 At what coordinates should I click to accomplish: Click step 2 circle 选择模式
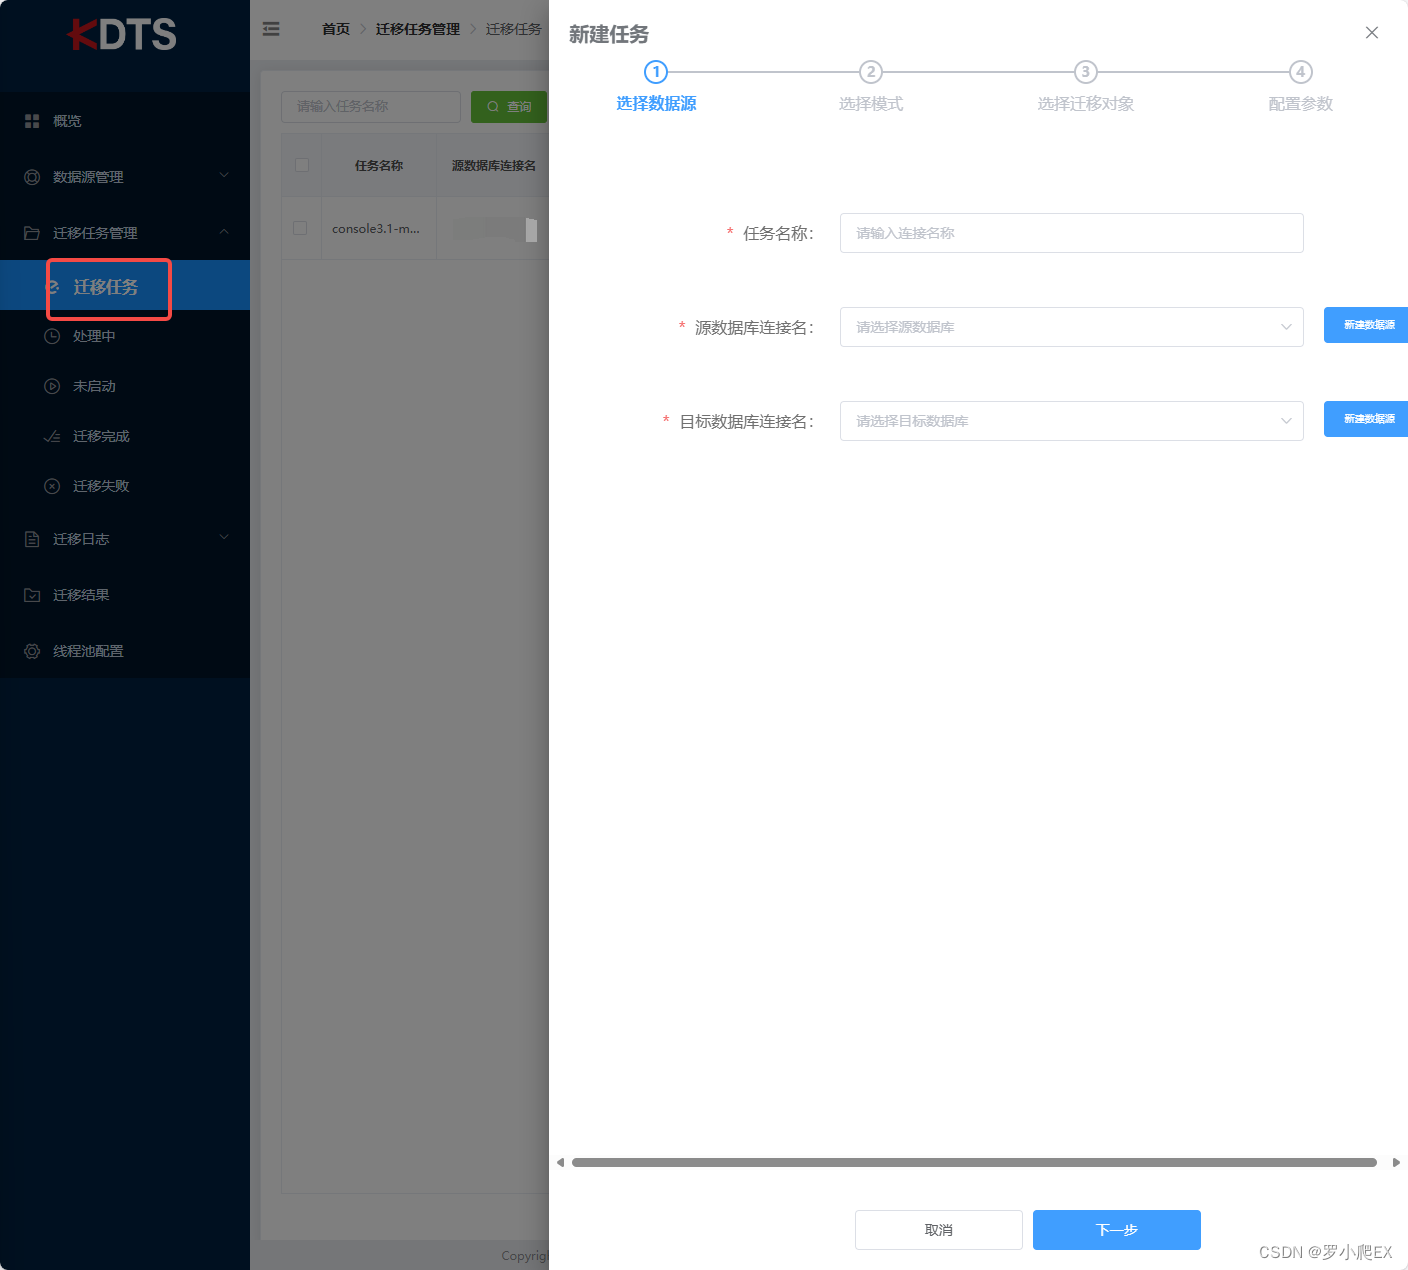click(871, 72)
